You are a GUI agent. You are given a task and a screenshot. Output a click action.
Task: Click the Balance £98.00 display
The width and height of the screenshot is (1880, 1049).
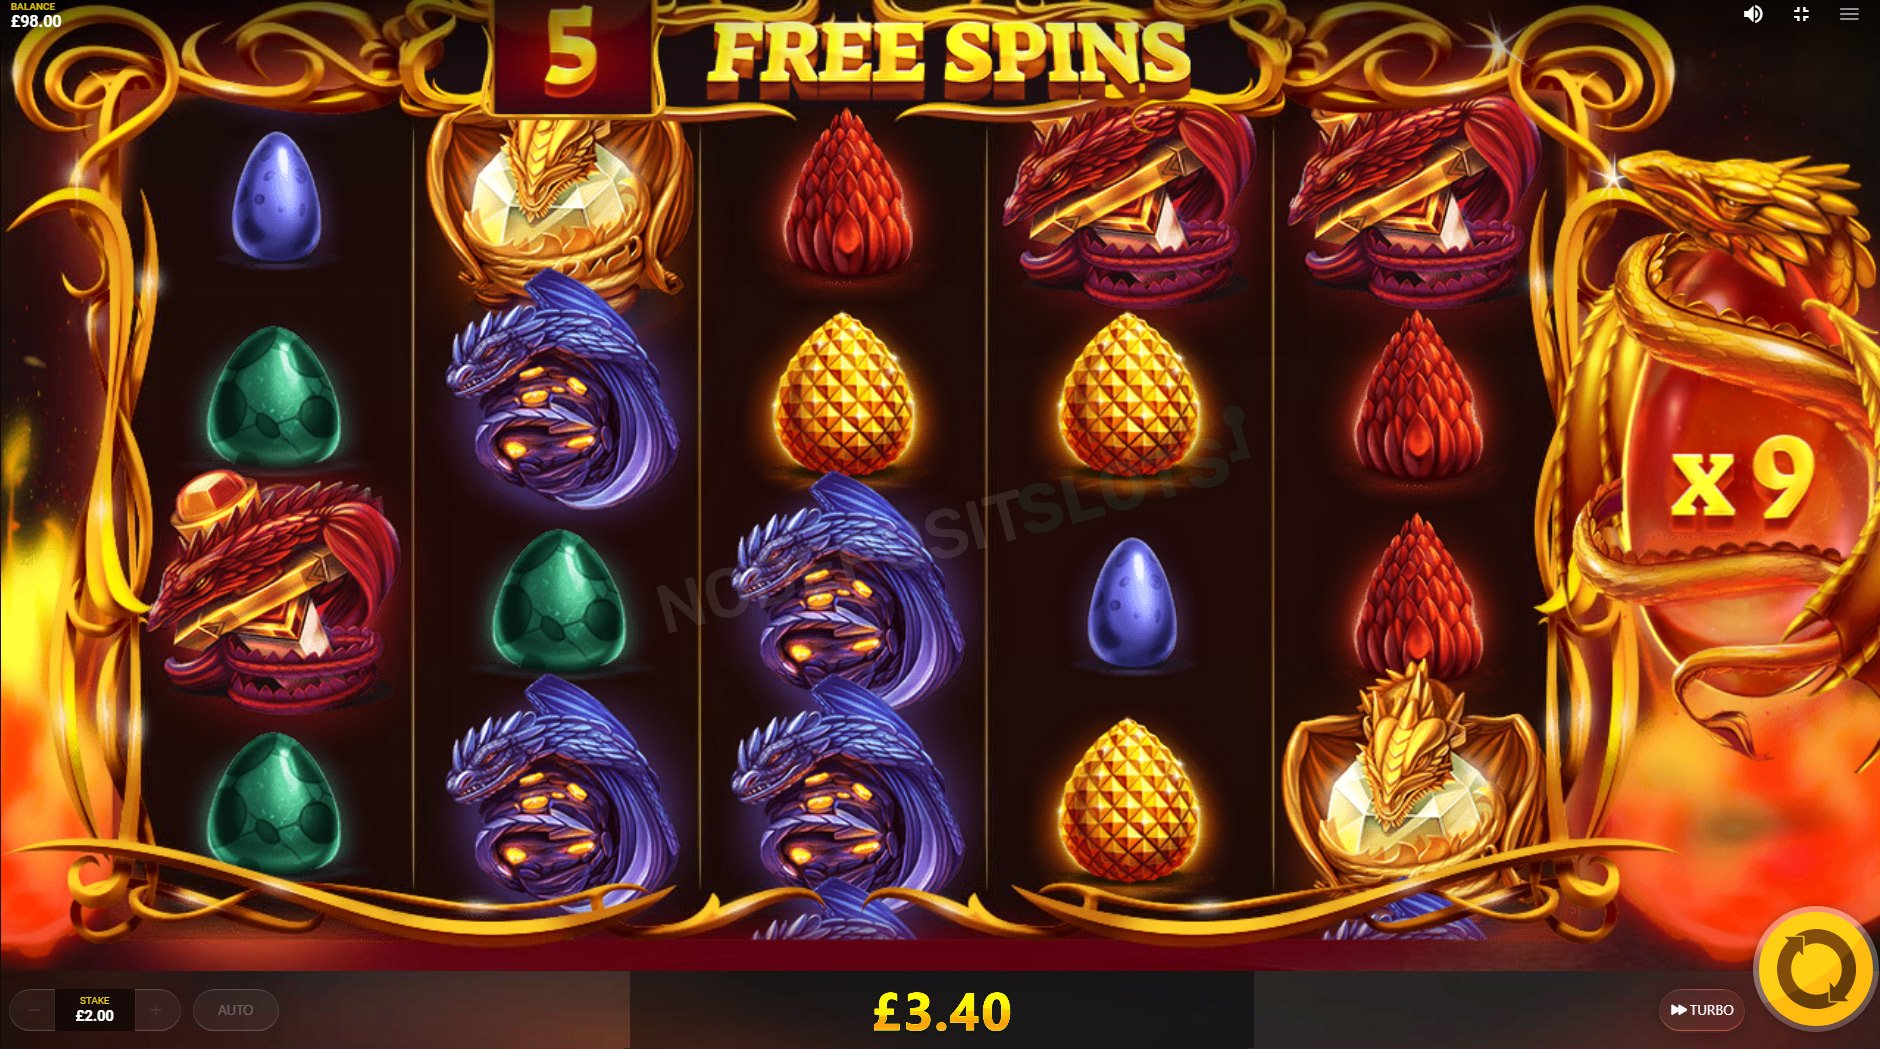(36, 15)
